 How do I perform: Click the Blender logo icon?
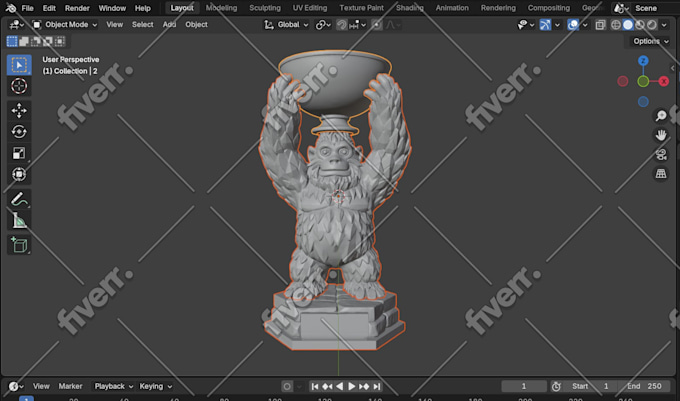(x=10, y=8)
